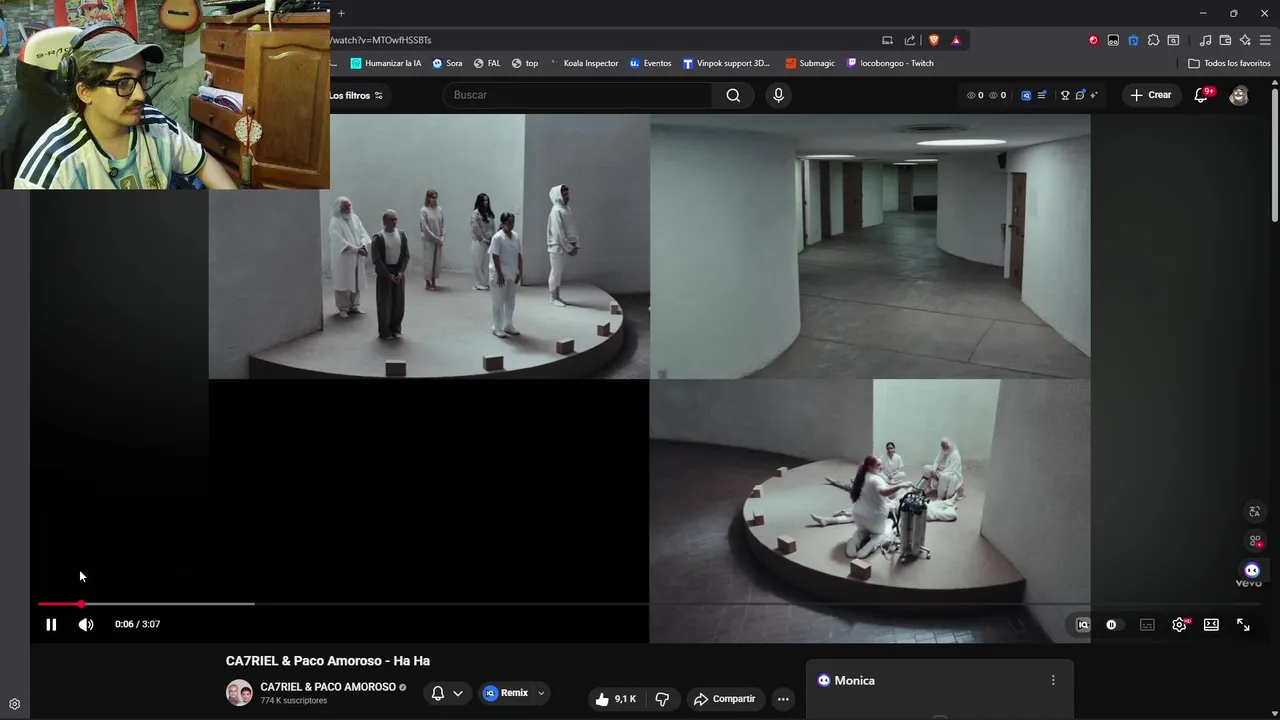Open CA7RIEL & PACO AMOROSO channel link
Screen dimensions: 1280x720
tap(328, 687)
